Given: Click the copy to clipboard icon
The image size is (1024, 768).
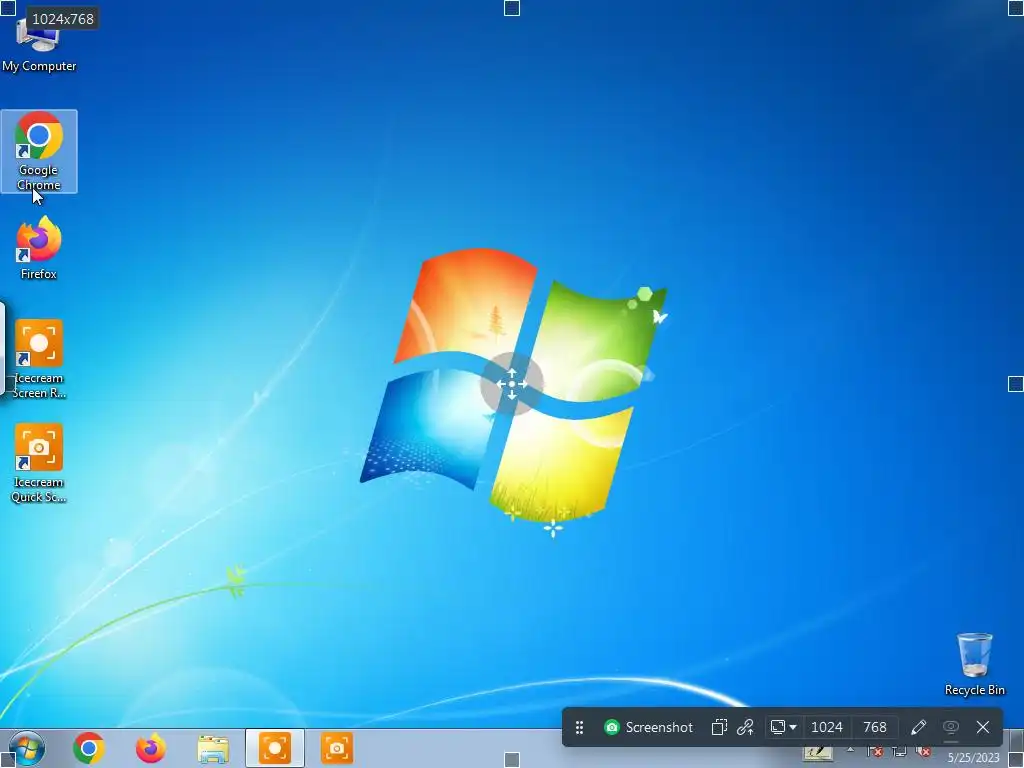Looking at the screenshot, I should coord(719,727).
